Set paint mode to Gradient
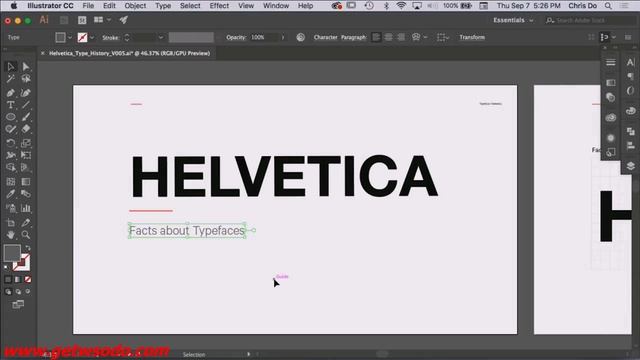Viewport: 640px width, 360px height. coord(18,280)
